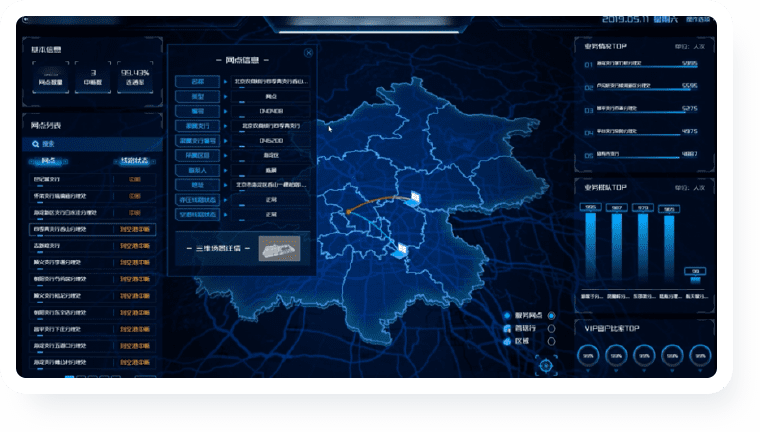Select the 区域 radio button

pos(551,341)
